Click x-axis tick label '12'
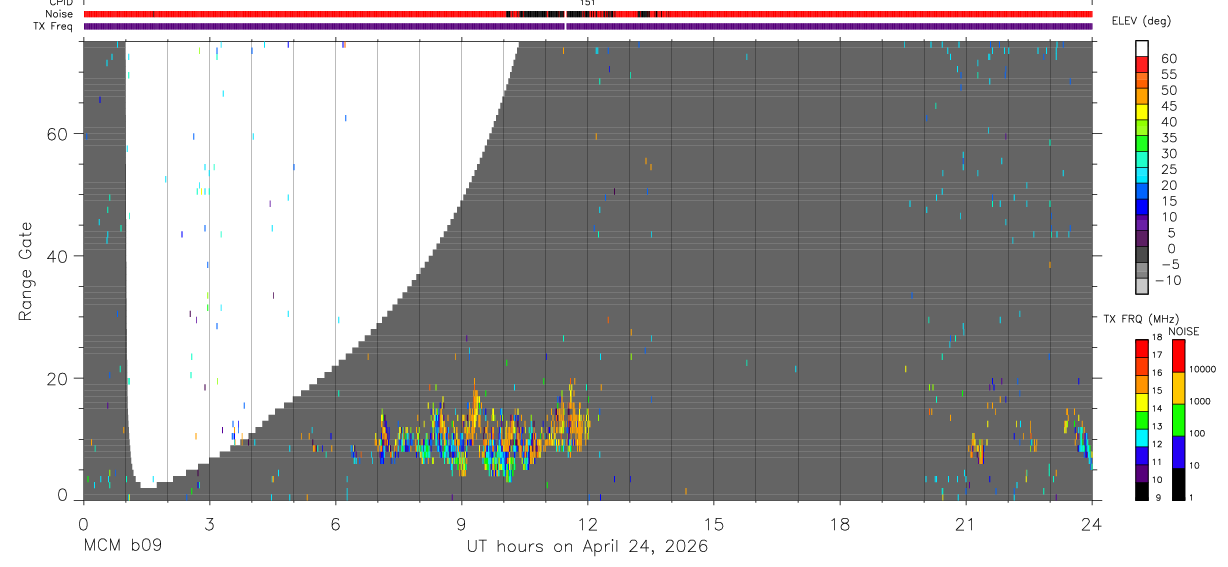 (x=587, y=524)
